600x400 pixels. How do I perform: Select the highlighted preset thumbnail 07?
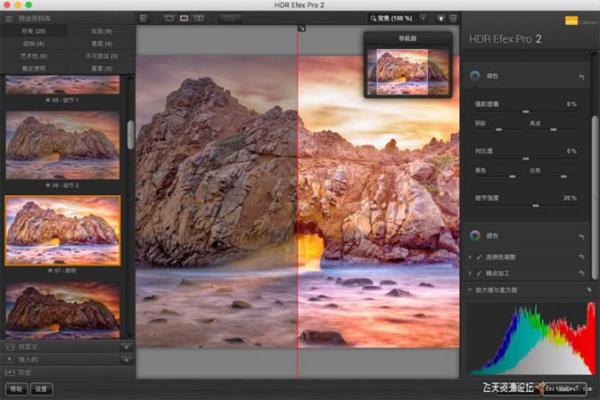point(63,231)
